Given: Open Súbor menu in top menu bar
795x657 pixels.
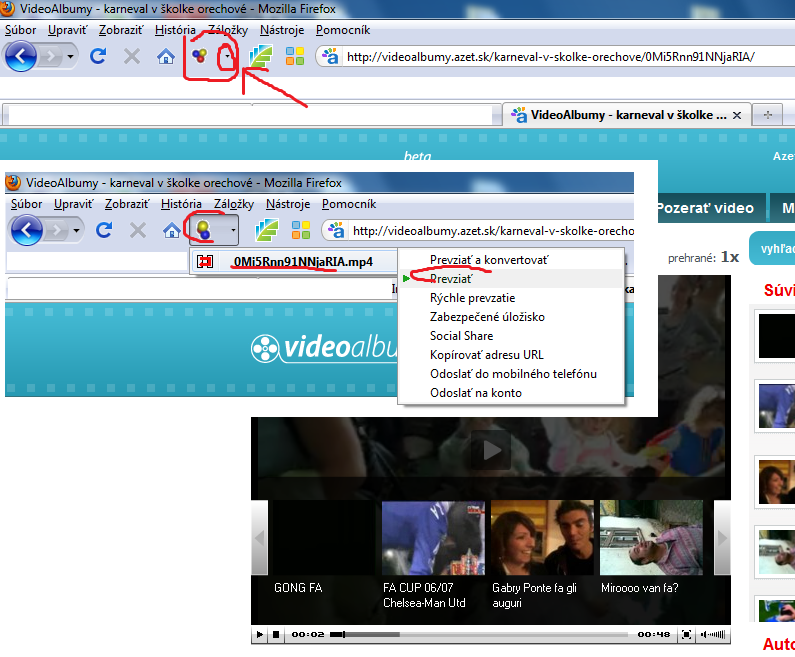Looking at the screenshot, I should coord(20,30).
